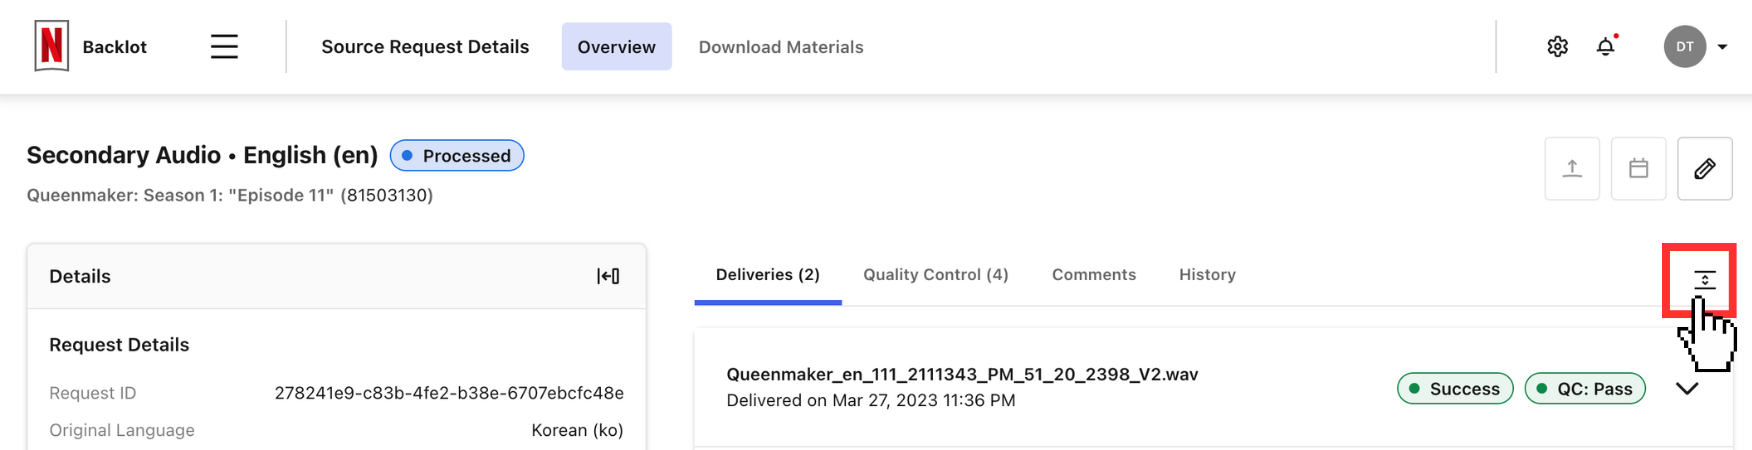Viewport: 1752px width, 450px height.
Task: Click the upload delivery icon button
Action: click(x=1572, y=169)
